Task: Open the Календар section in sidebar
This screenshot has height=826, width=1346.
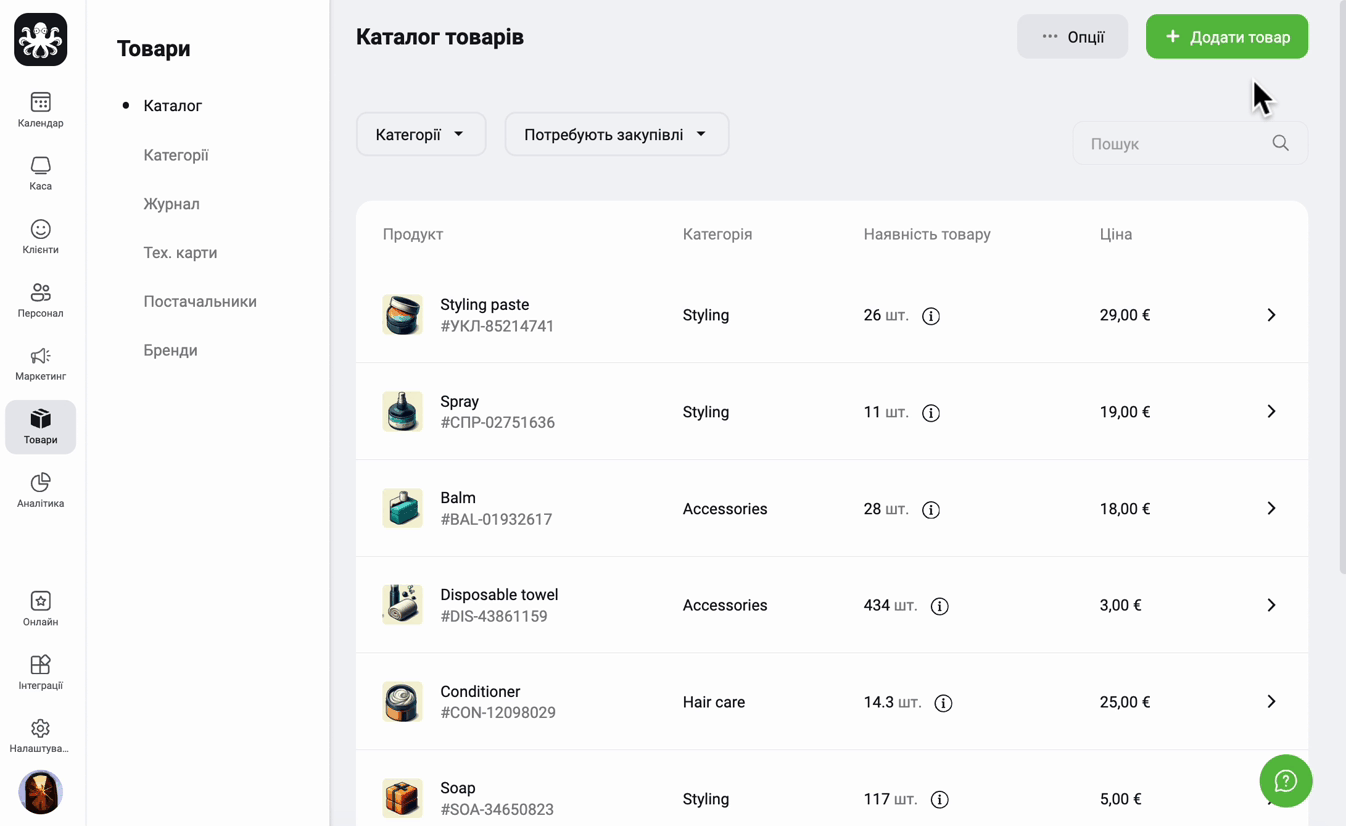Action: click(41, 110)
